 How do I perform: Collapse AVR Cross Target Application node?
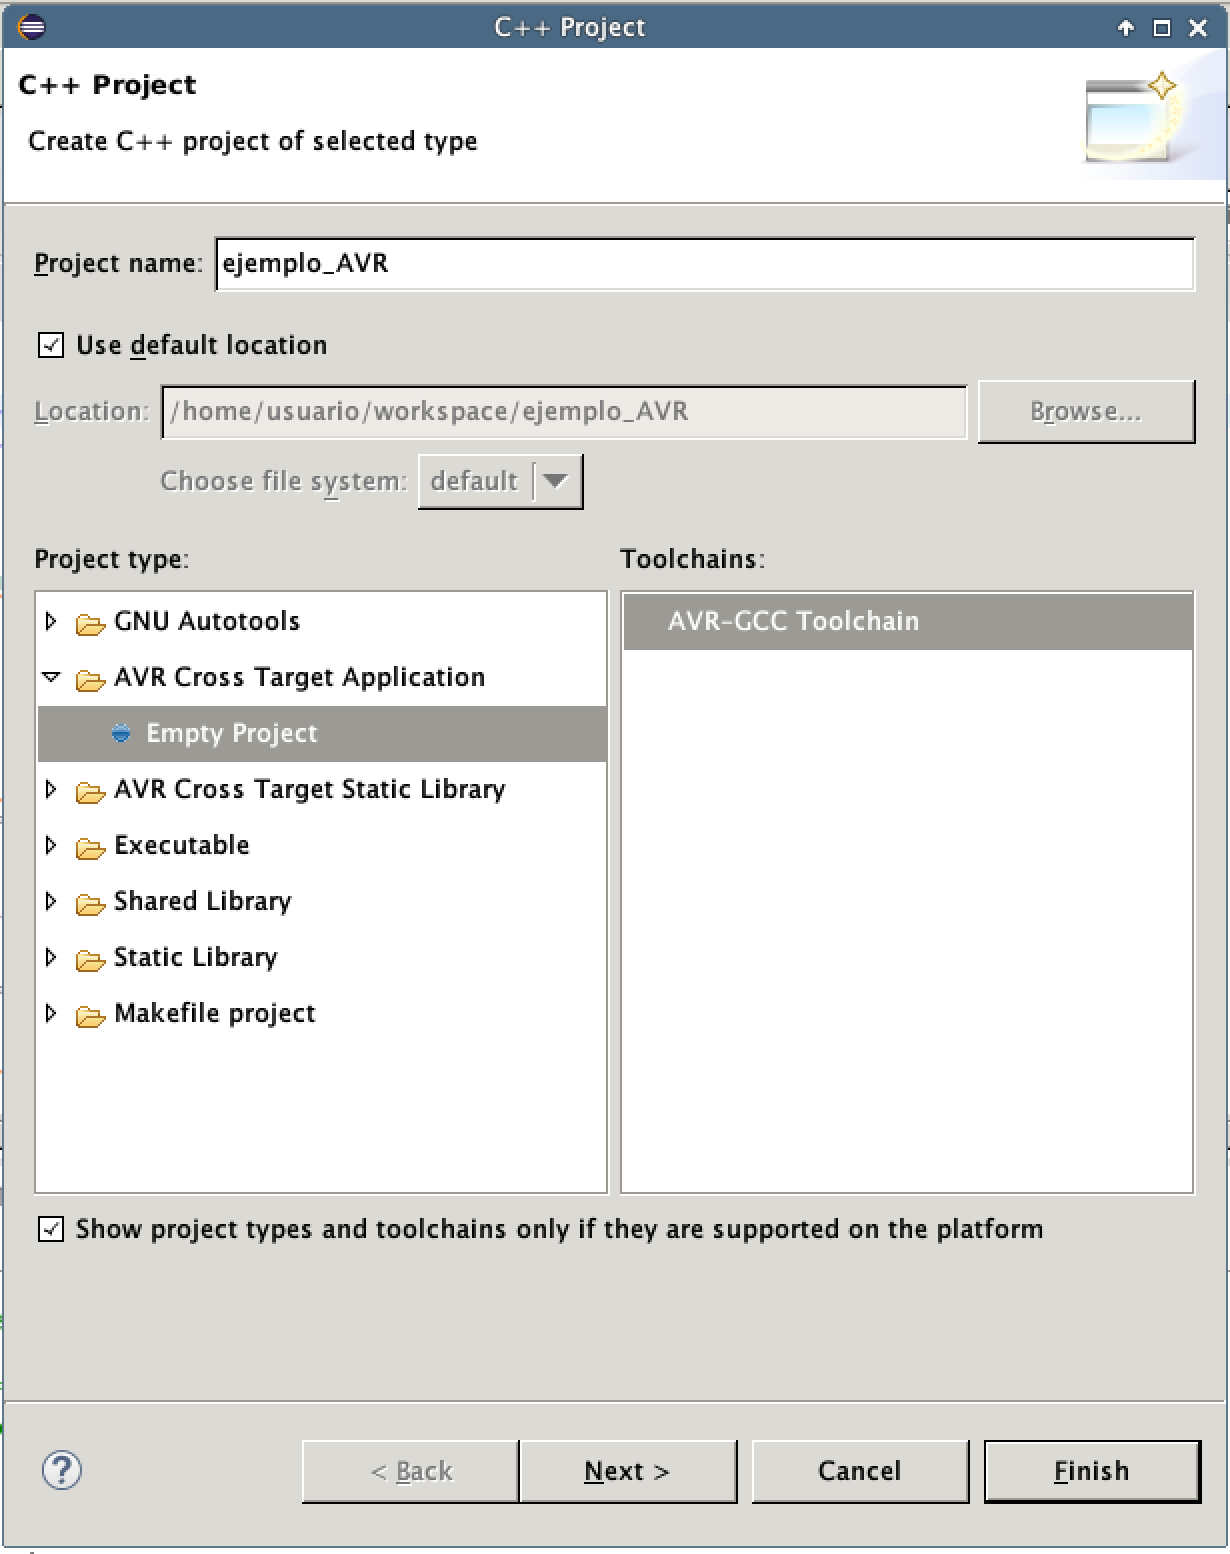51,677
